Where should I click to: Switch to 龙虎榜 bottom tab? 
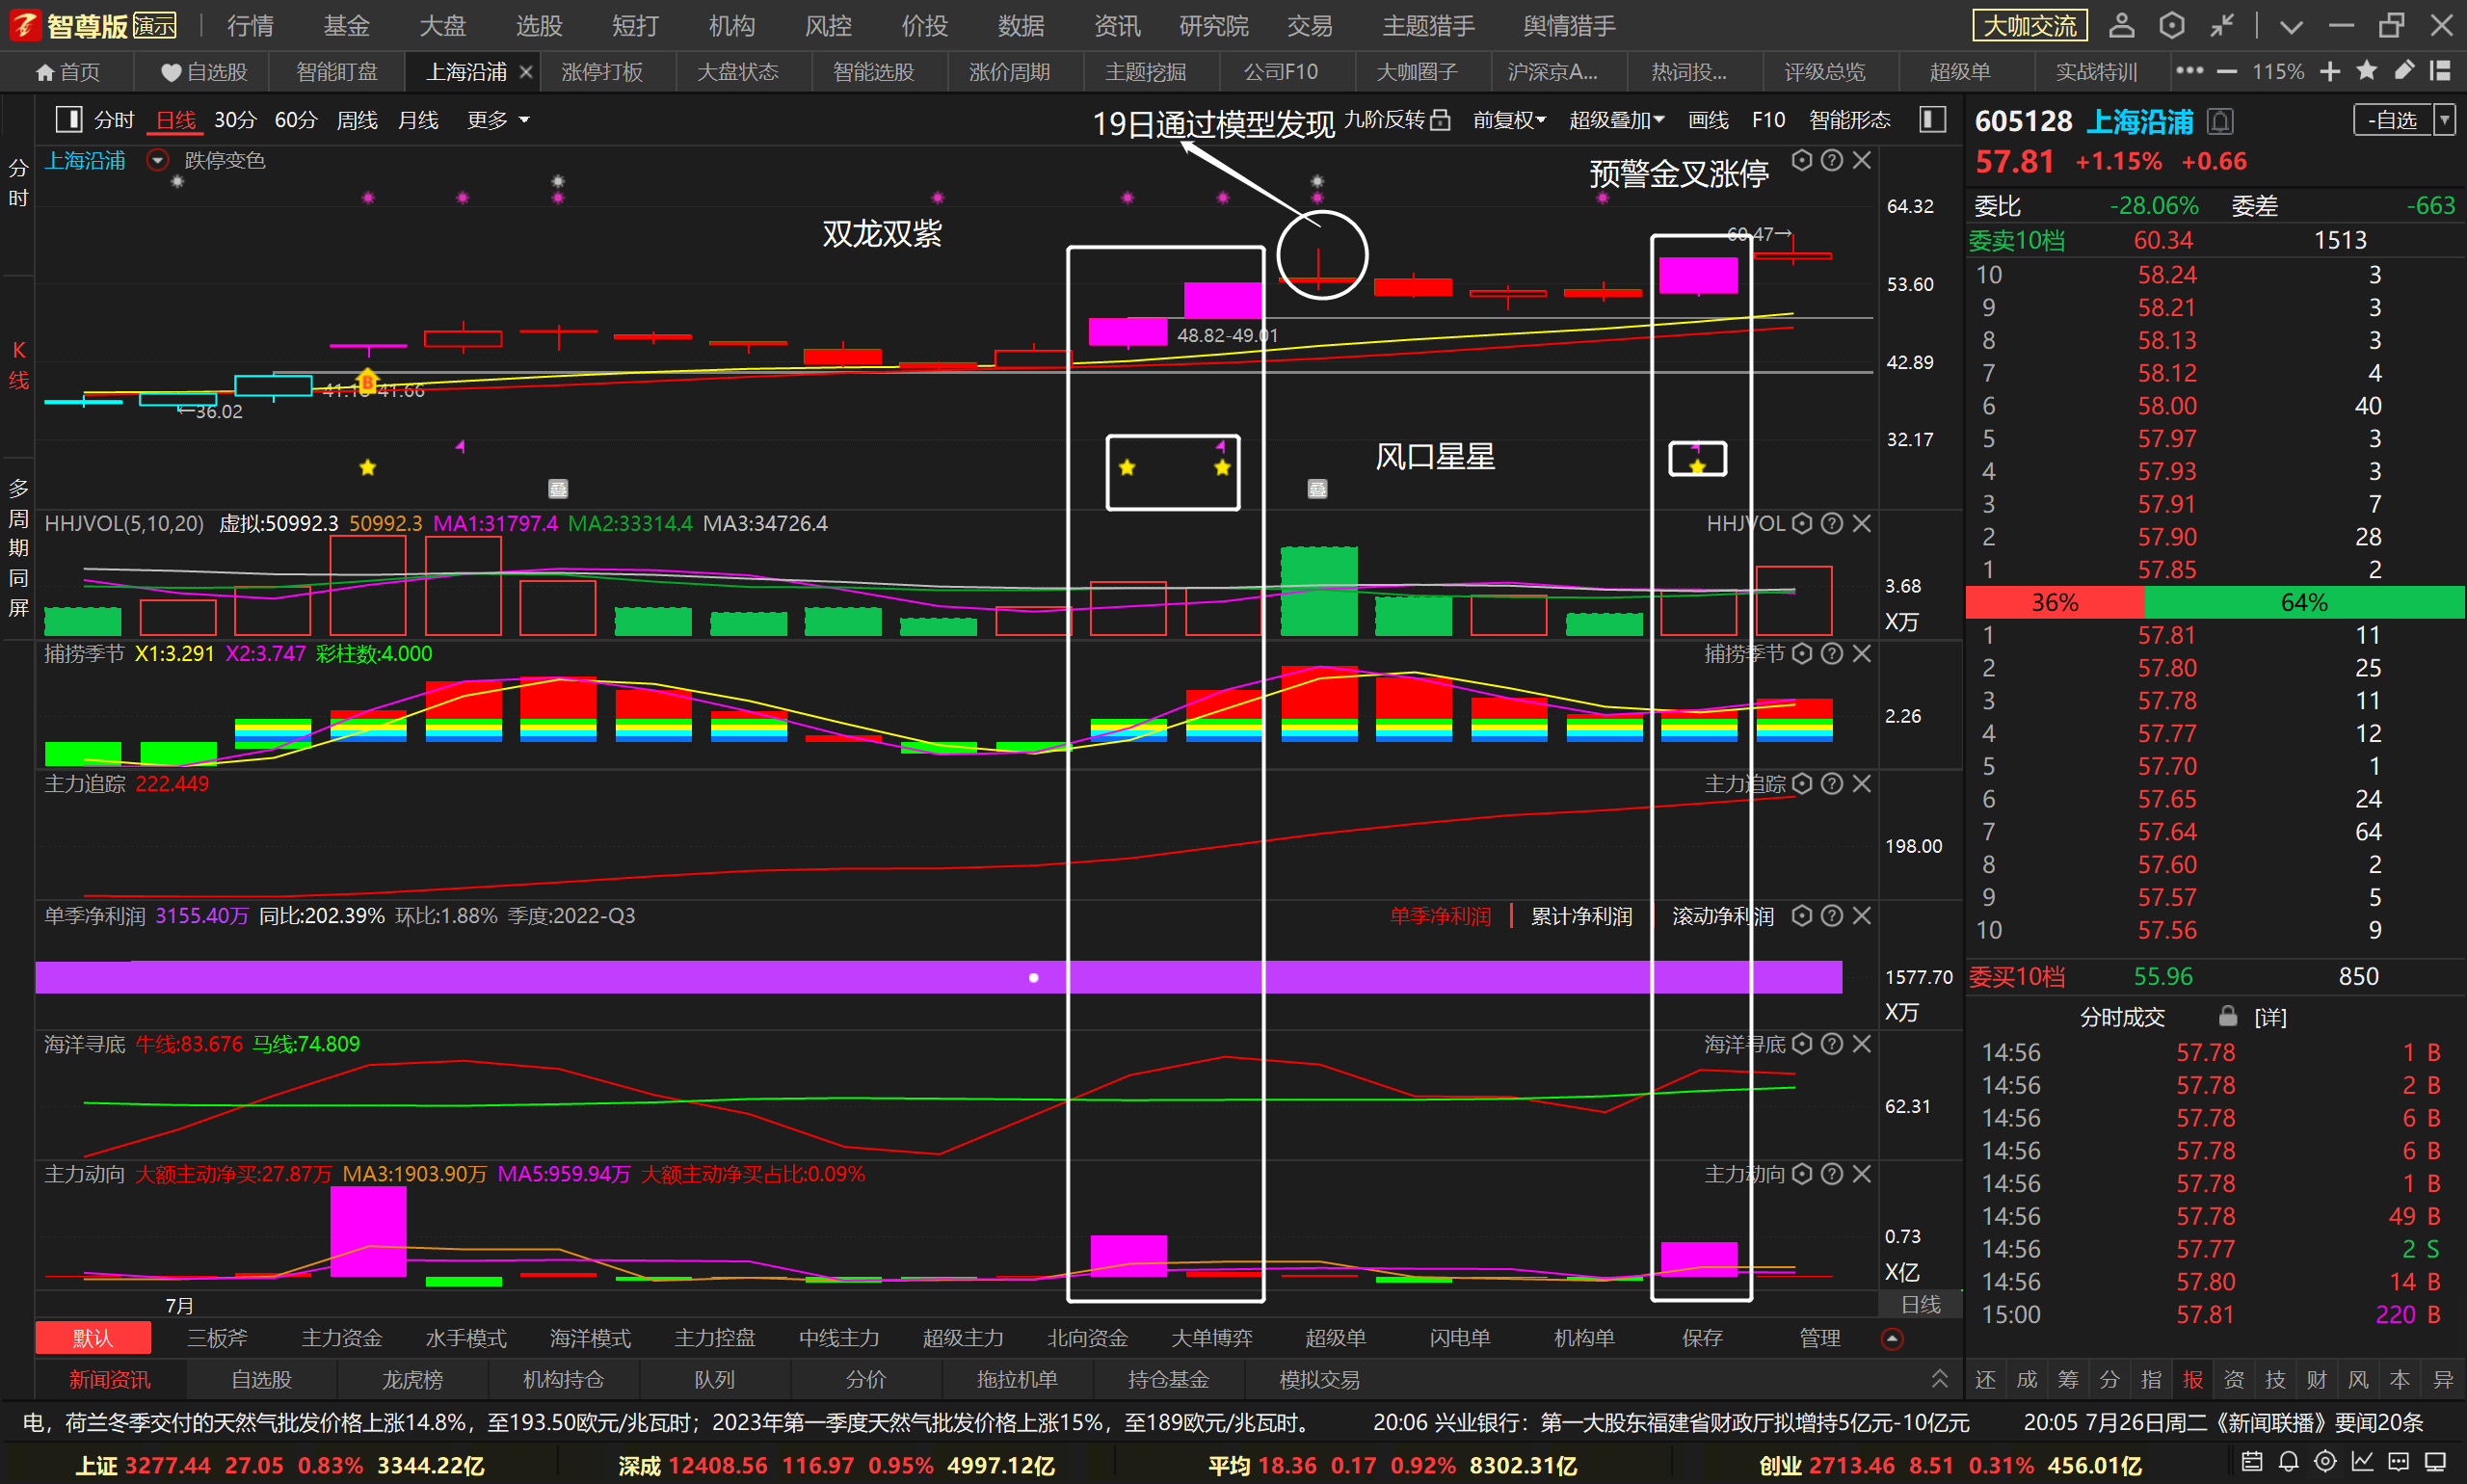(412, 1380)
